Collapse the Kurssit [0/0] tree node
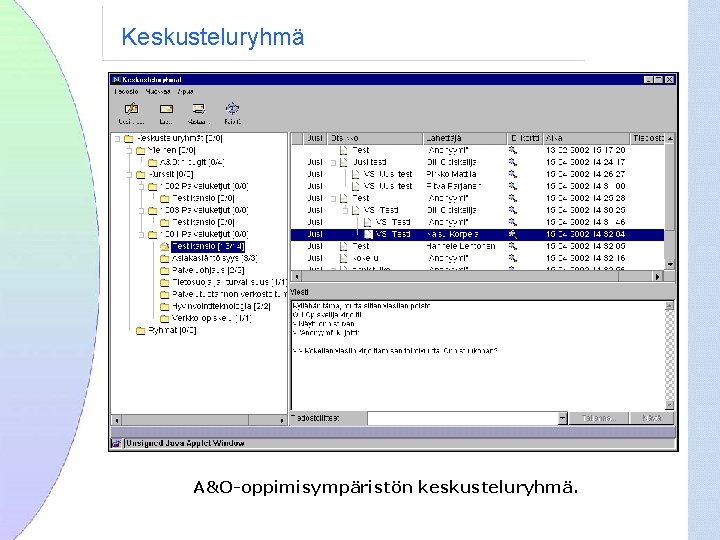 pos(129,174)
